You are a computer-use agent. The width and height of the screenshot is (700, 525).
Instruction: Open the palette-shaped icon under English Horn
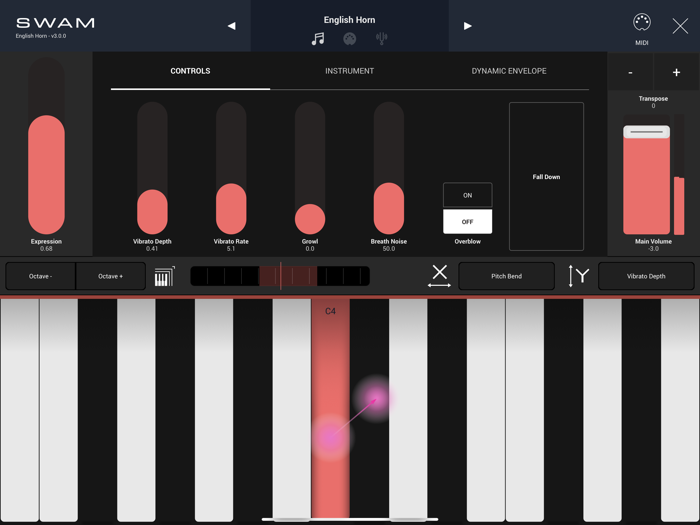[x=350, y=39]
